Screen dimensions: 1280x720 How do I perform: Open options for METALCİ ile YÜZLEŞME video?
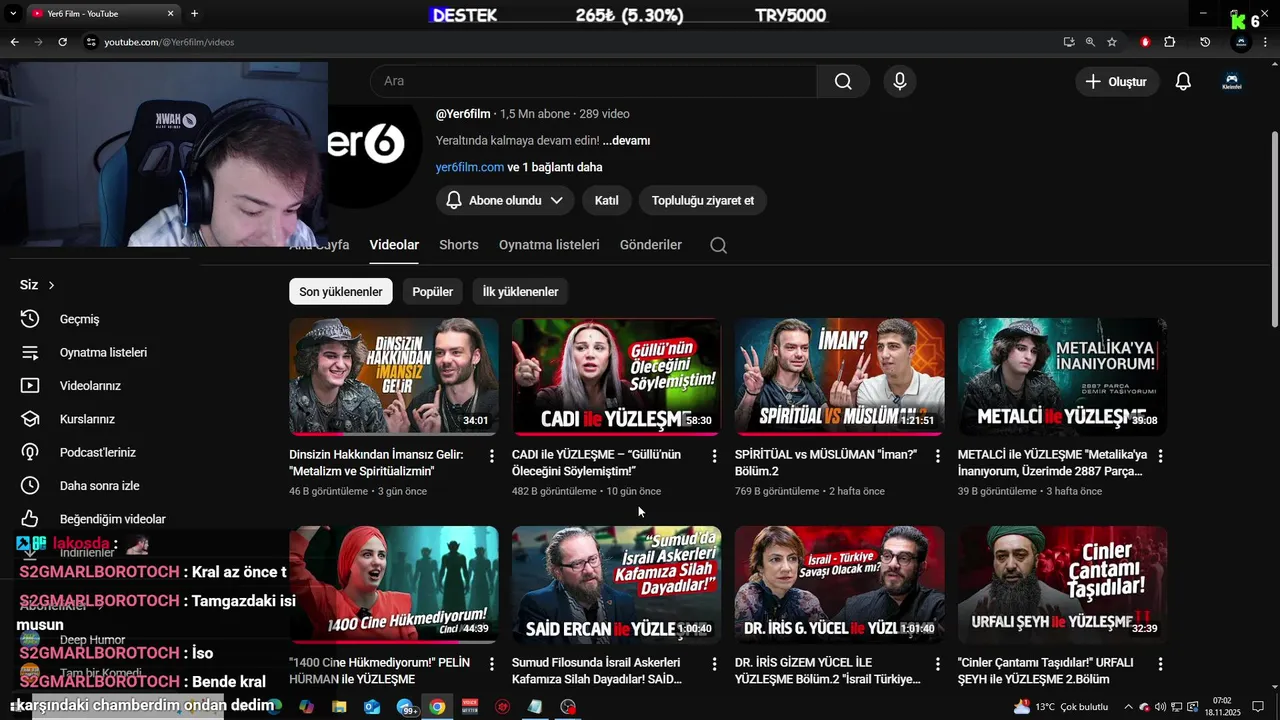pyautogui.click(x=1160, y=456)
